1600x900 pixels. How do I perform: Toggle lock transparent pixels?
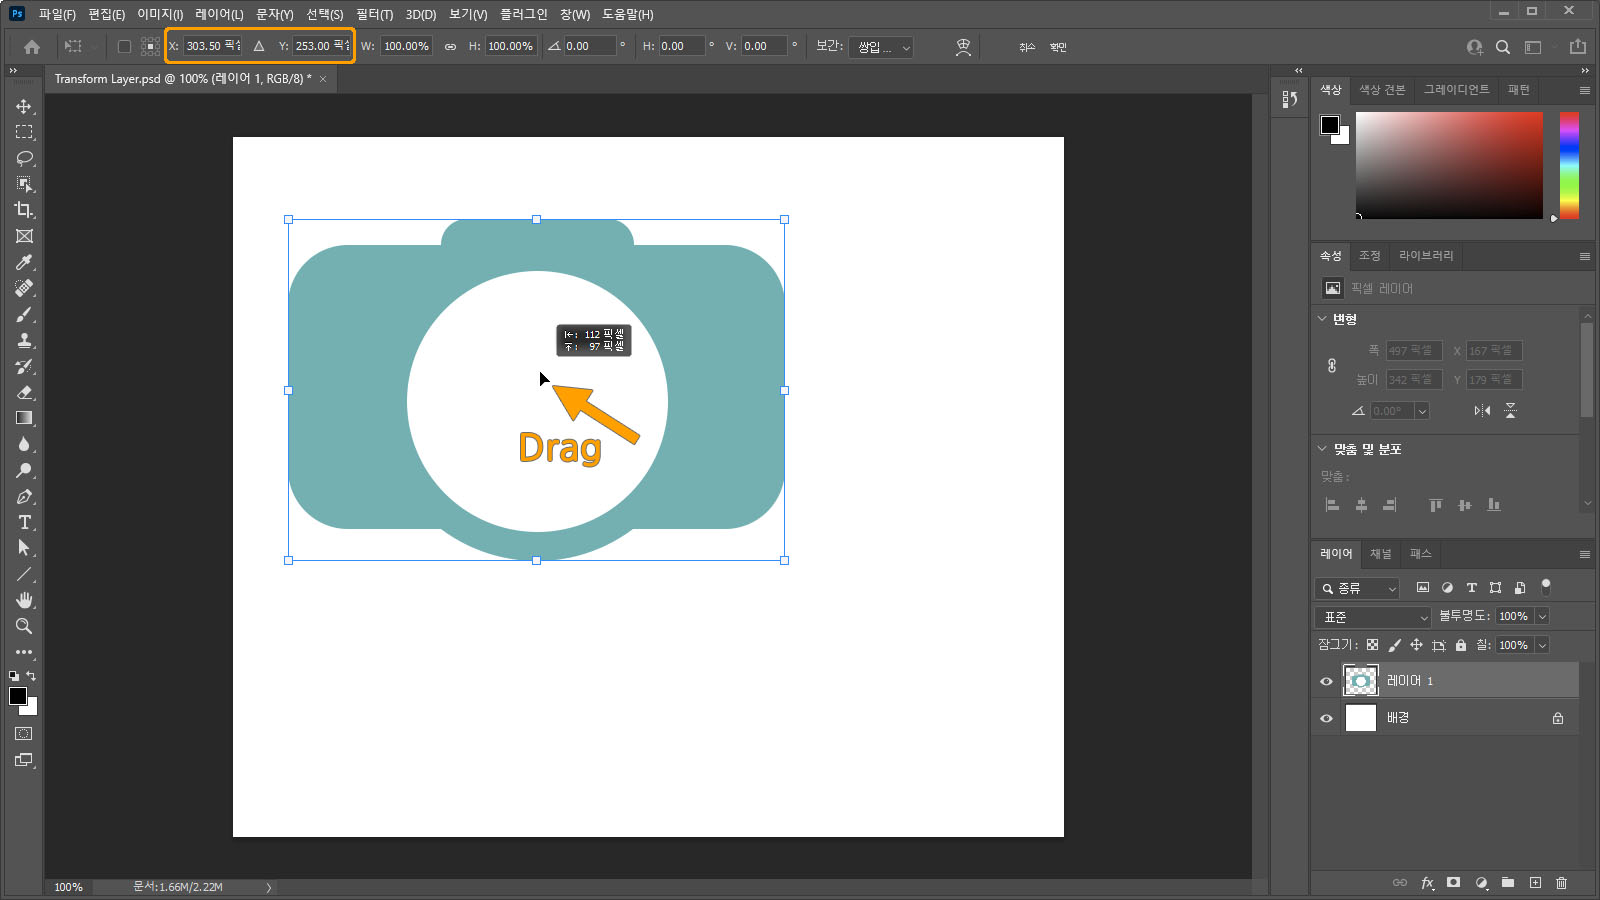1372,645
